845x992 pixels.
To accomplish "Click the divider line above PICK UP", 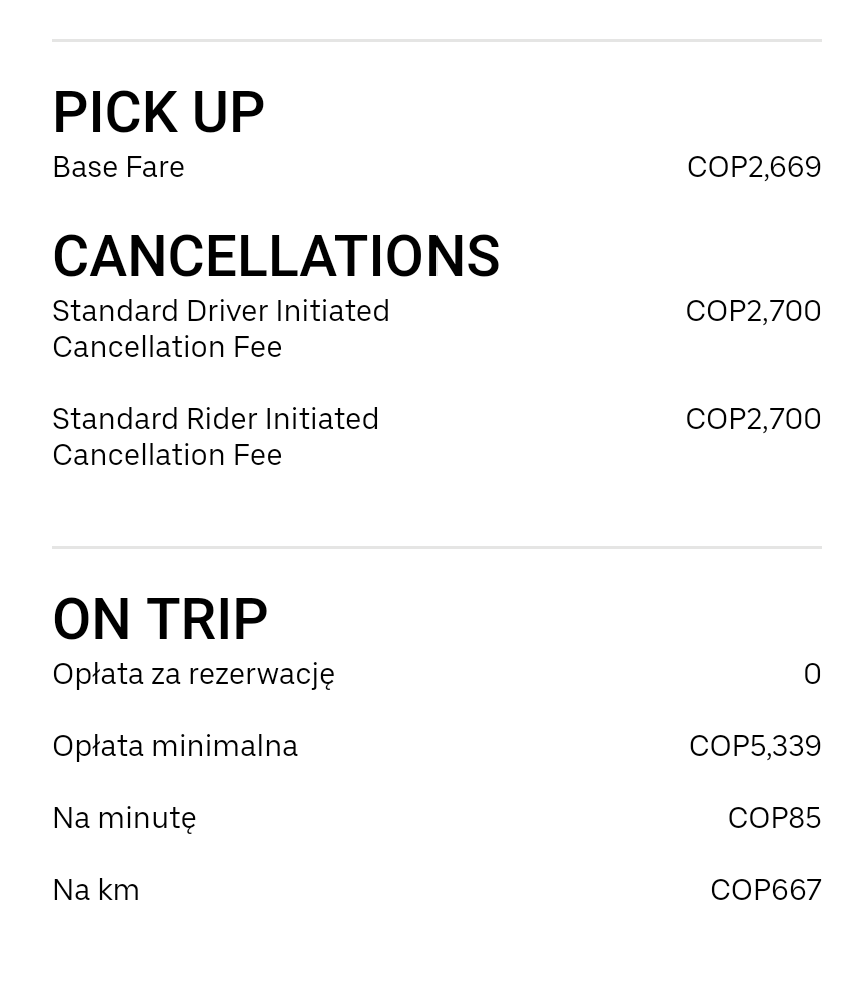I will point(436,40).
